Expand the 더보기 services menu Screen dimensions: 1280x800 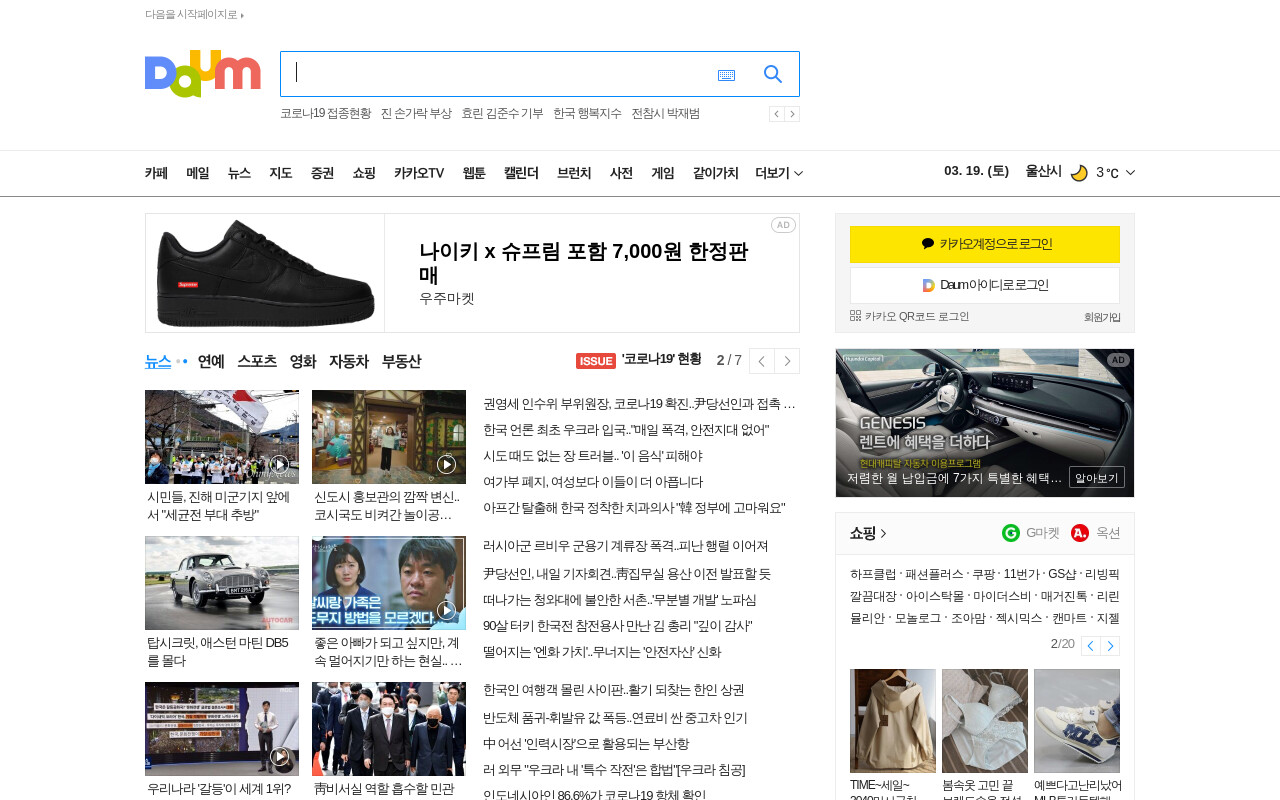click(779, 173)
